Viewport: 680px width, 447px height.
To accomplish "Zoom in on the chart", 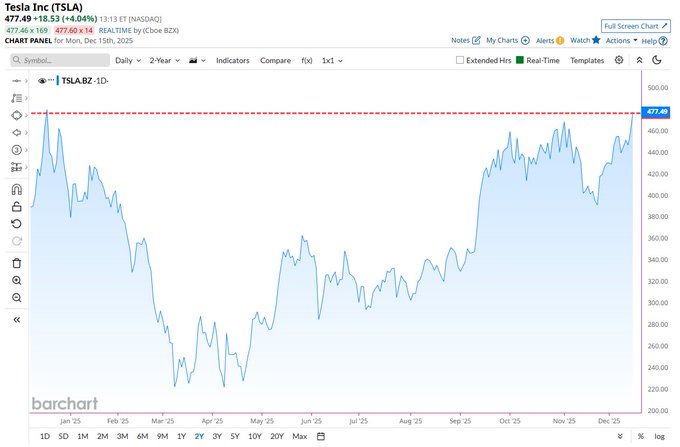I will pyautogui.click(x=16, y=281).
